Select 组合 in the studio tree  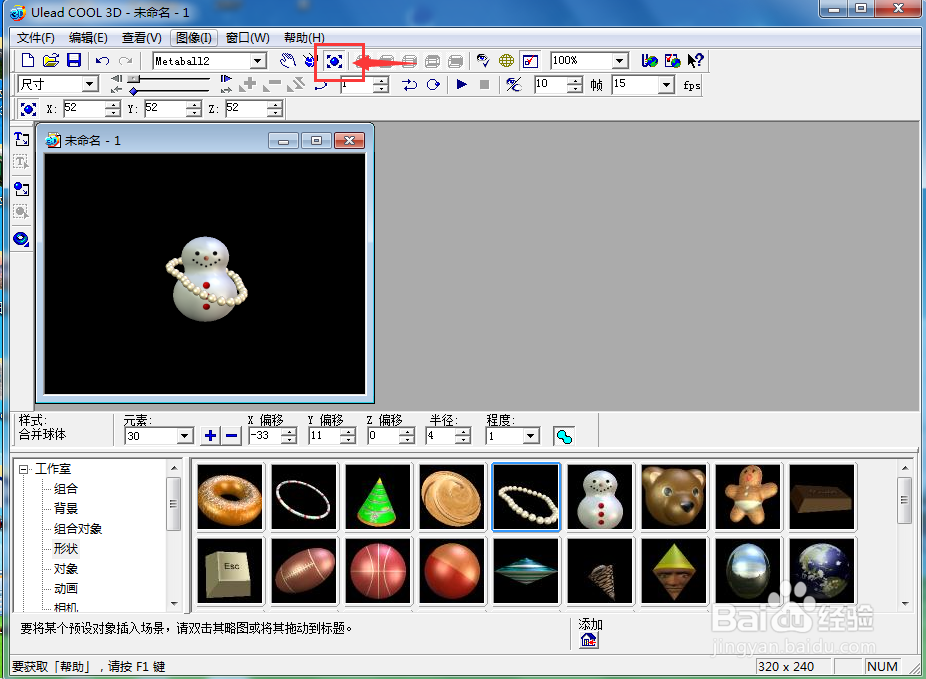(x=66, y=489)
